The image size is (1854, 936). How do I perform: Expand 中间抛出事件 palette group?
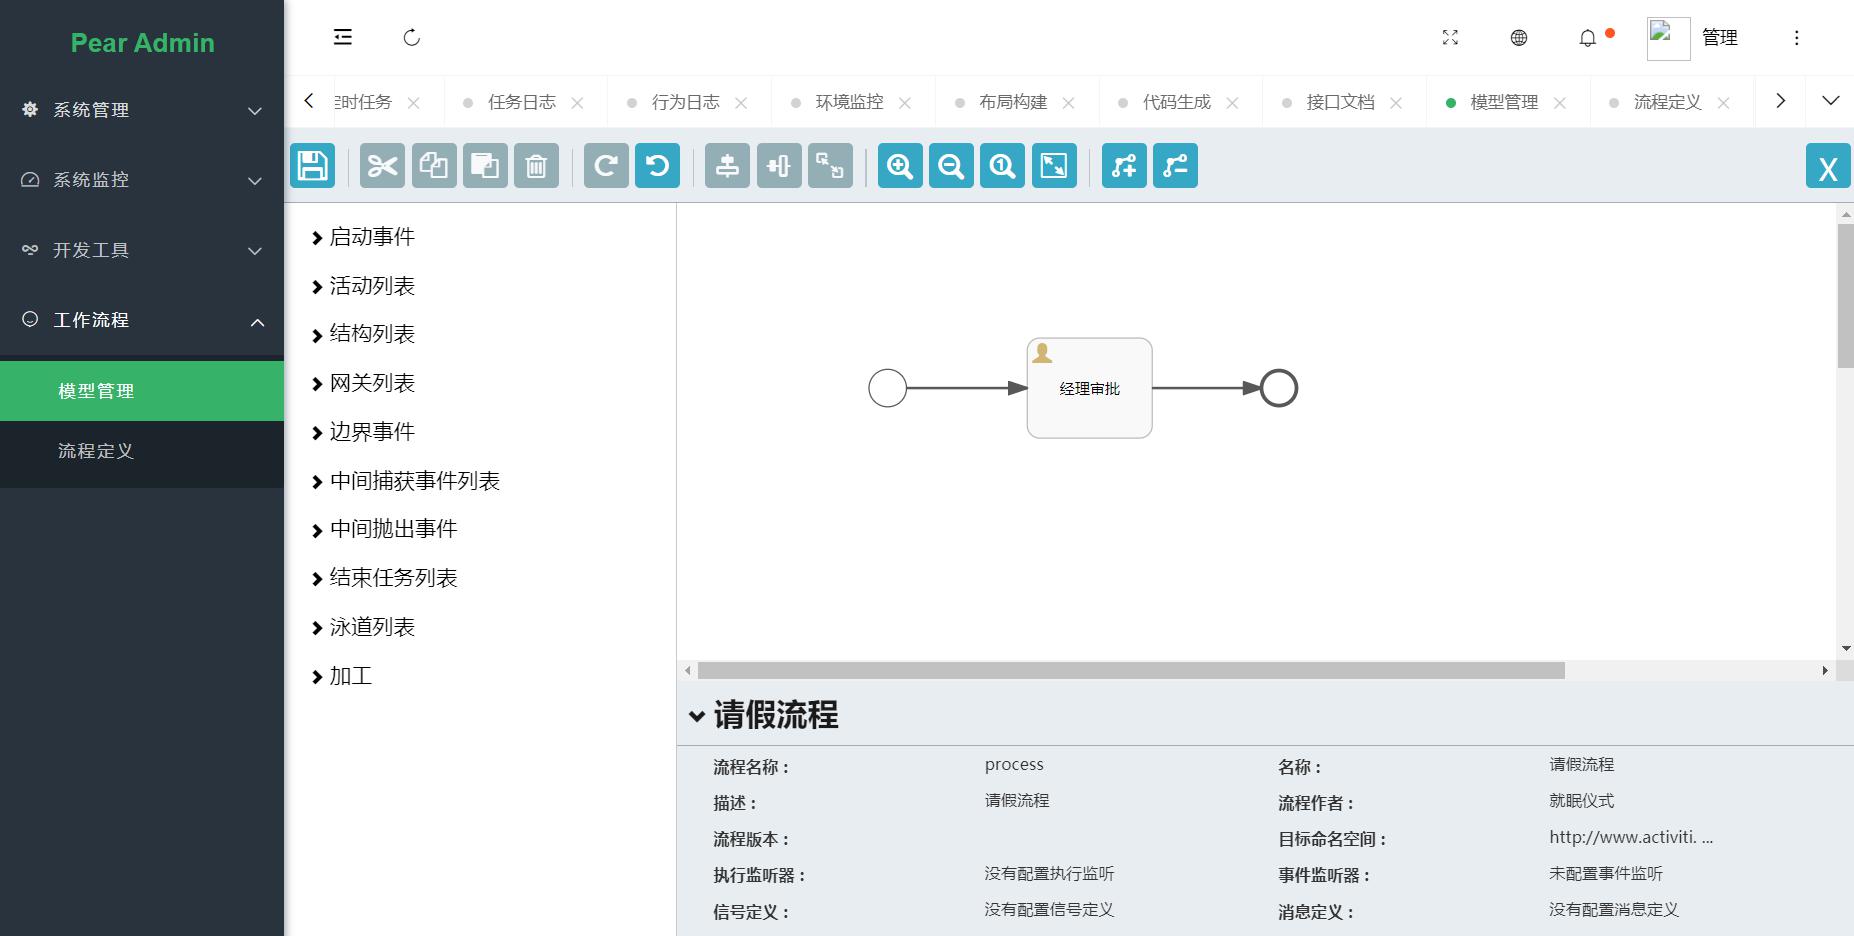pos(384,529)
